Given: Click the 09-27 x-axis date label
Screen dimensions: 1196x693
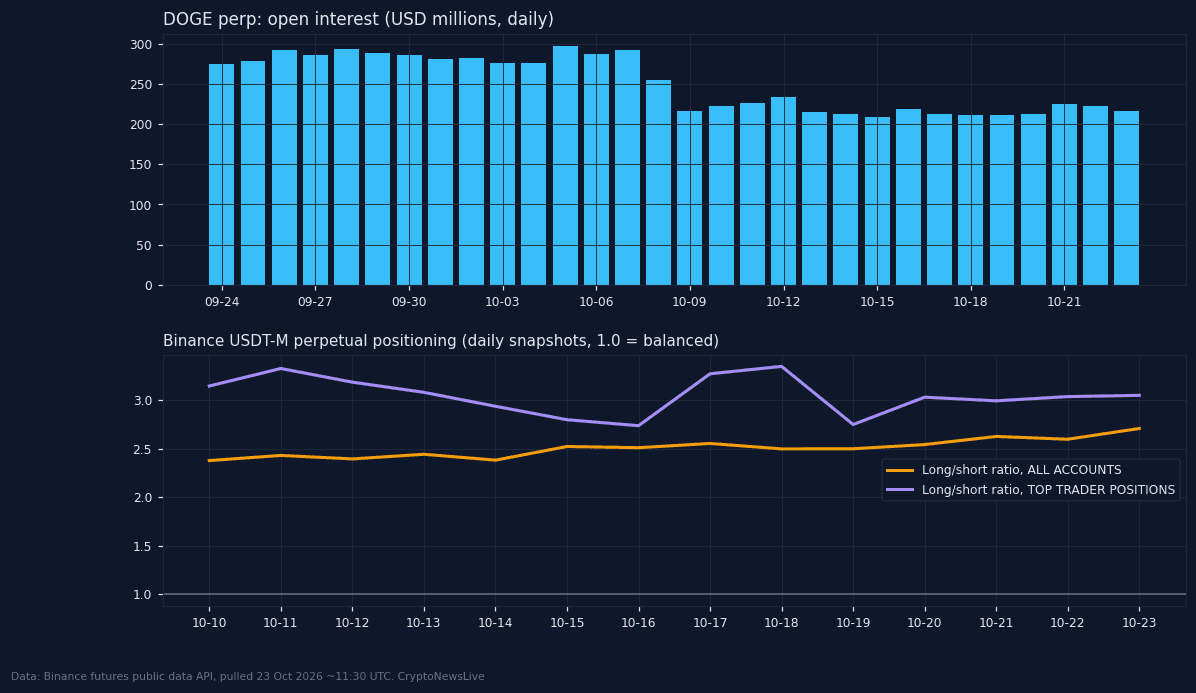Looking at the screenshot, I should (315, 302).
